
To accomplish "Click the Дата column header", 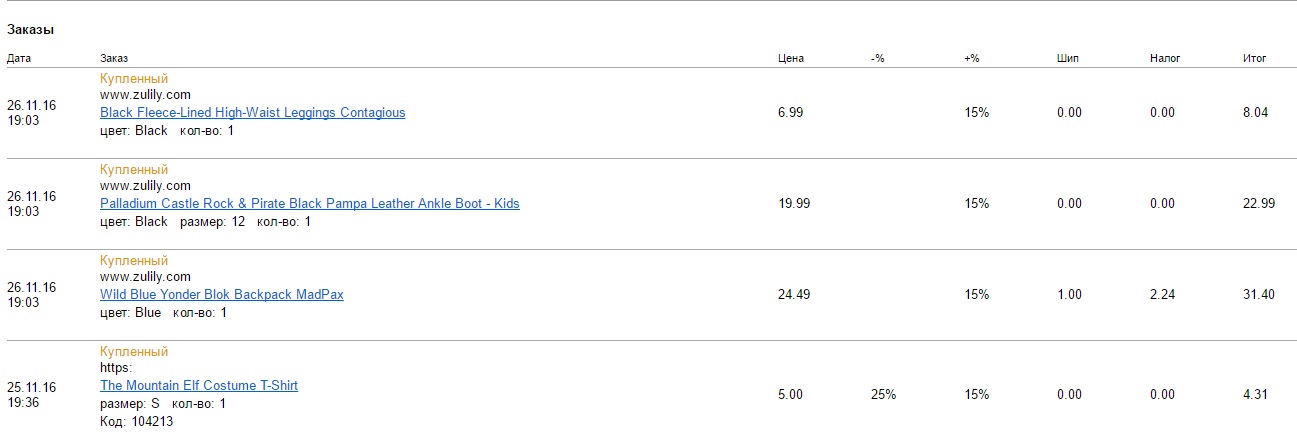I will [x=19, y=58].
